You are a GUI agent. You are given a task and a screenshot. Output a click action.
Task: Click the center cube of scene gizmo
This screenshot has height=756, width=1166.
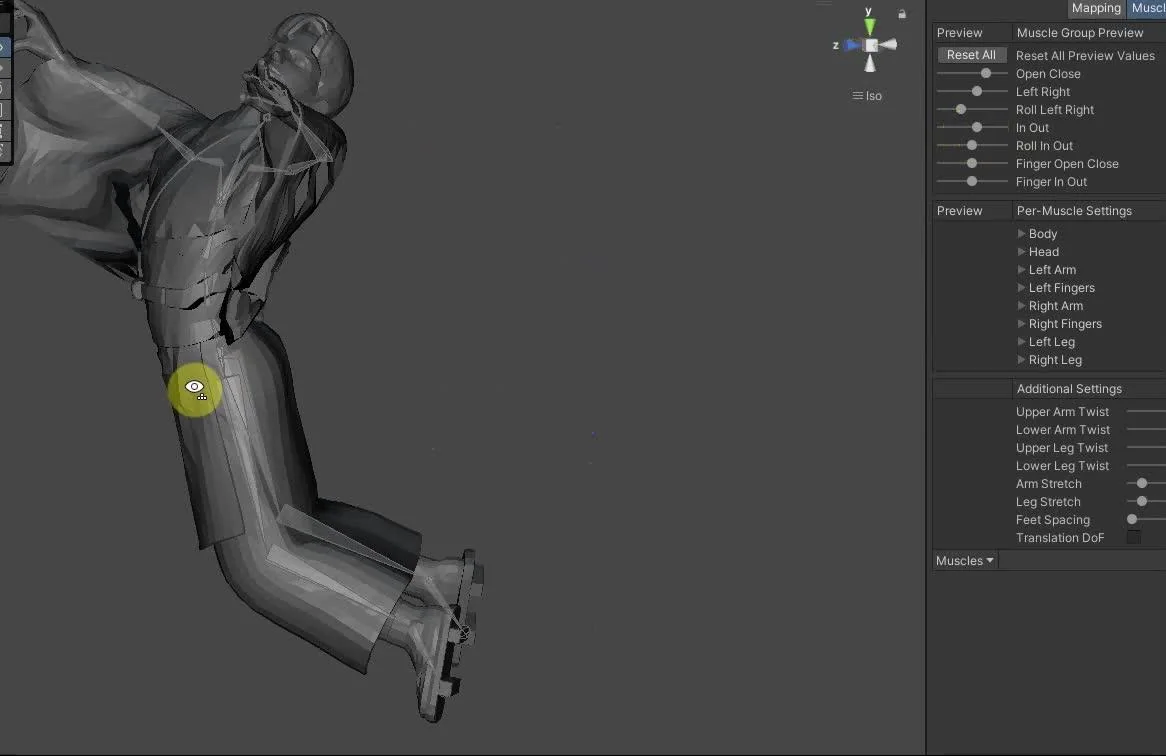point(870,45)
